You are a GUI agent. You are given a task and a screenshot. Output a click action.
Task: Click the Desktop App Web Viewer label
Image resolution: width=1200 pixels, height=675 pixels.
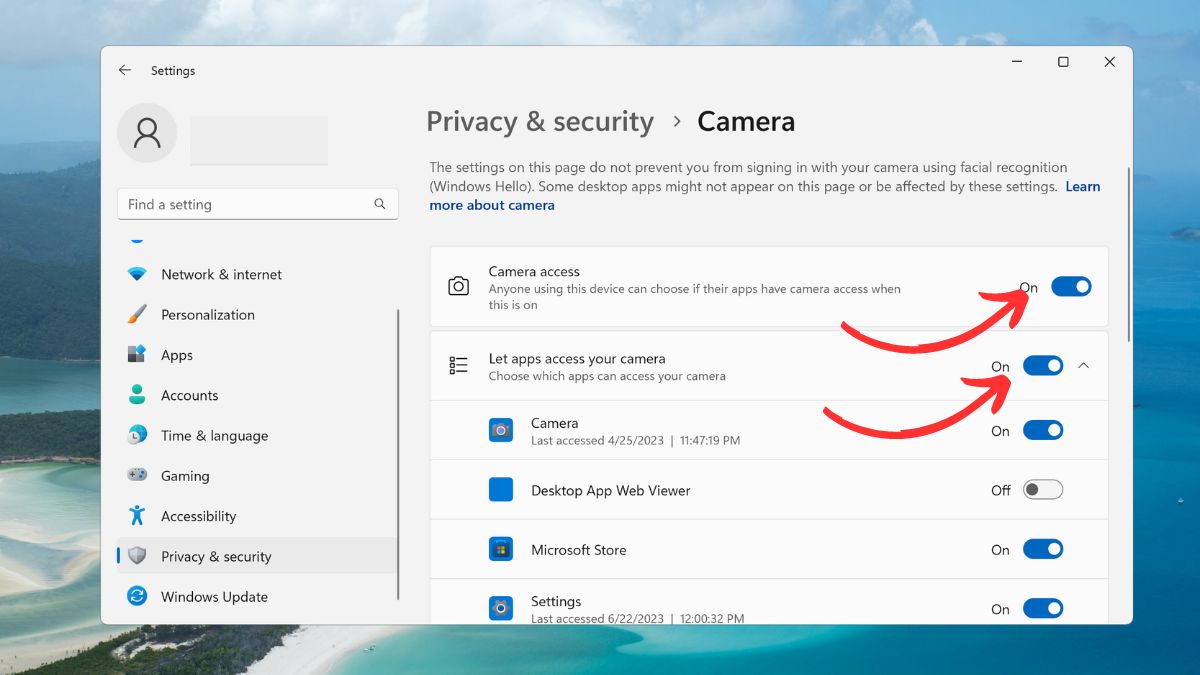[611, 490]
